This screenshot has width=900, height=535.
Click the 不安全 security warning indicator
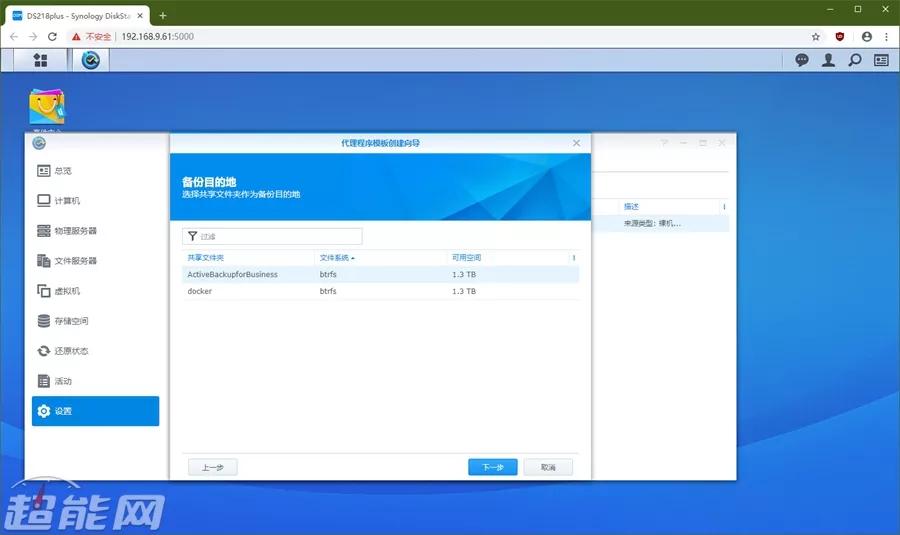tap(91, 37)
